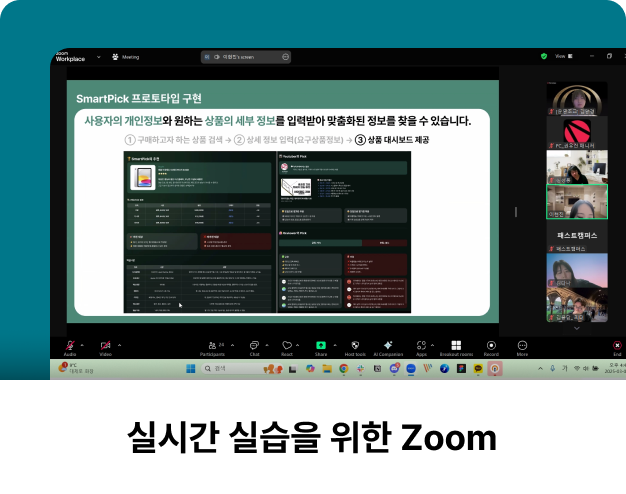626x494 pixels.
Task: Open the taskbar clock and date
Action: click(x=615, y=368)
